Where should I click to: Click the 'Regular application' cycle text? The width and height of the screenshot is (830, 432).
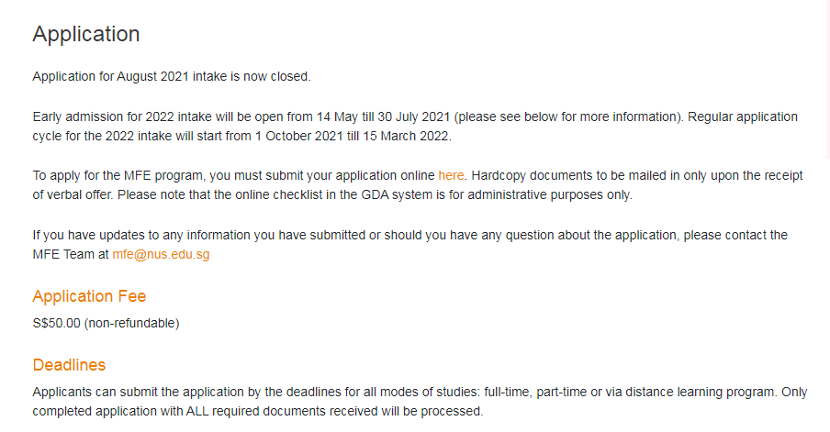pos(743,116)
